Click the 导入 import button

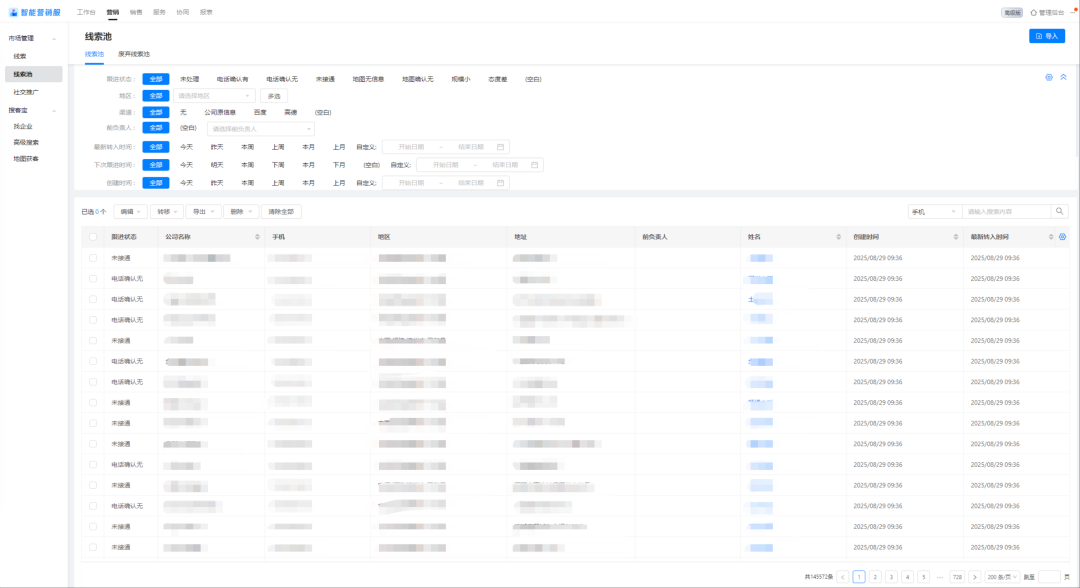[x=1047, y=36]
